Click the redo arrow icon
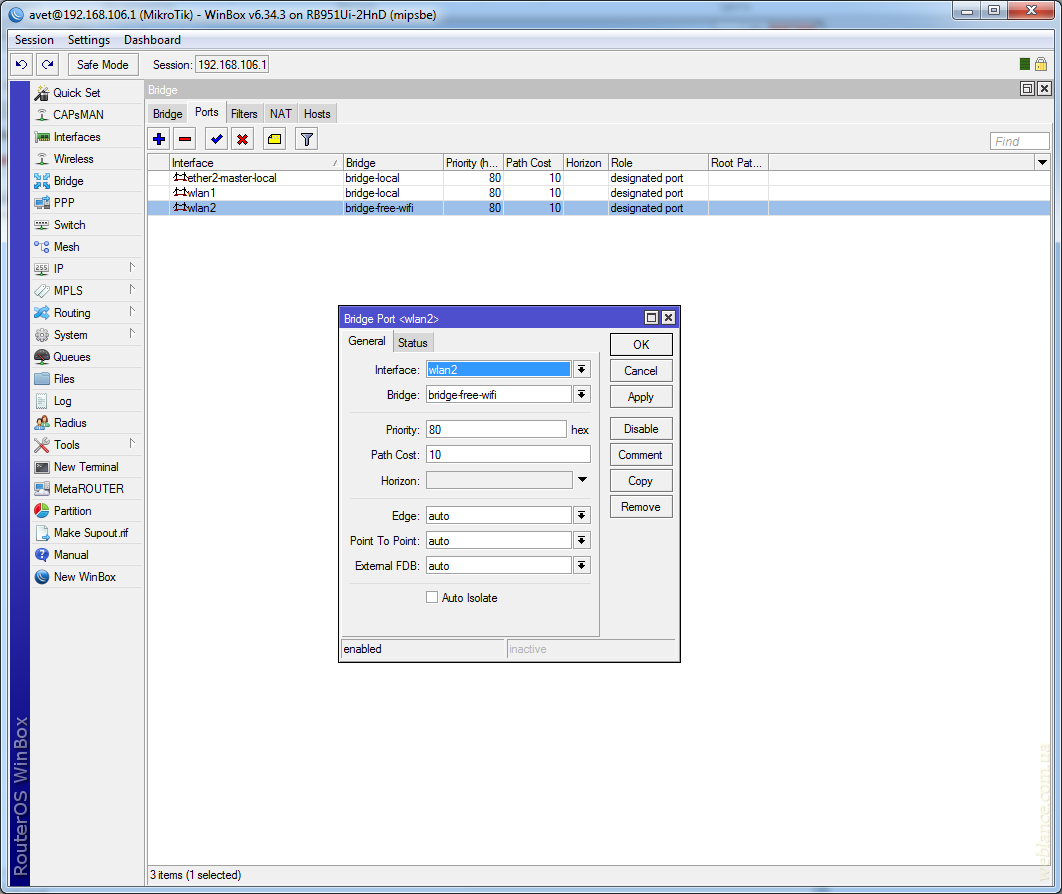 [x=47, y=64]
